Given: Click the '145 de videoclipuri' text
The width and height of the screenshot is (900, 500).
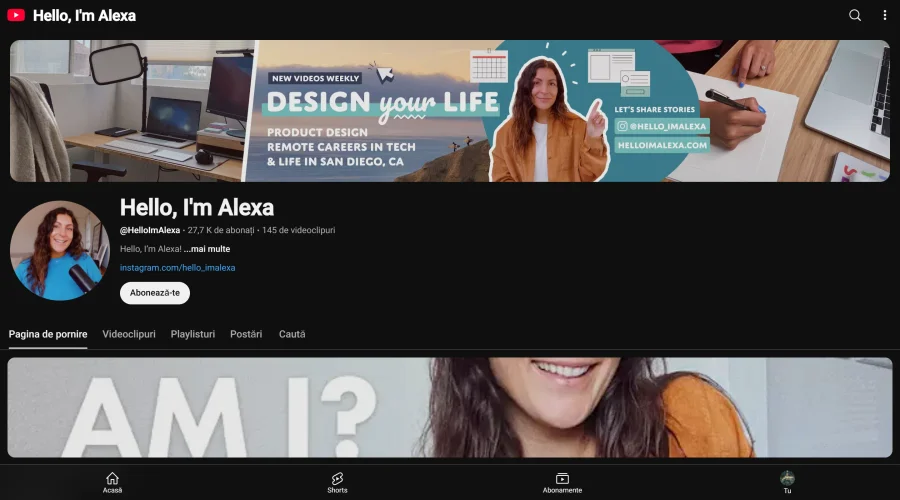Looking at the screenshot, I should 298,230.
